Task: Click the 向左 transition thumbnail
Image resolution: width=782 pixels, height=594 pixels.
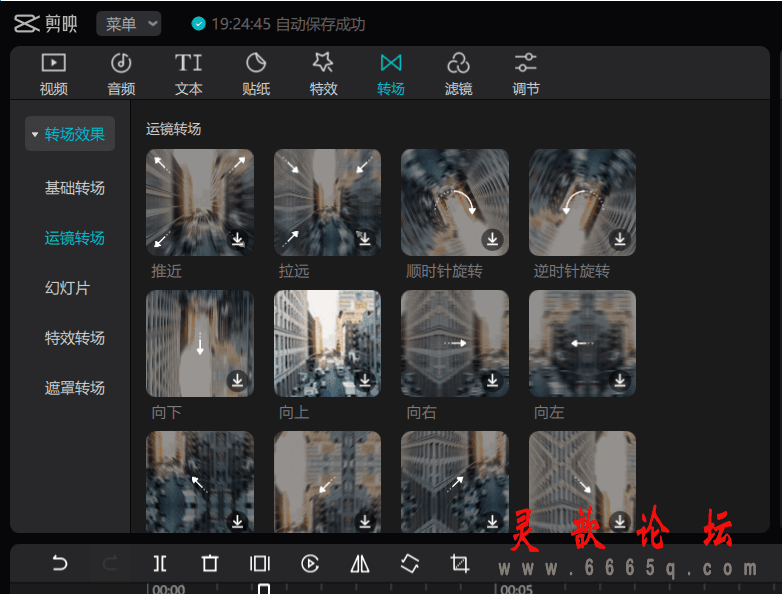Action: coord(583,344)
